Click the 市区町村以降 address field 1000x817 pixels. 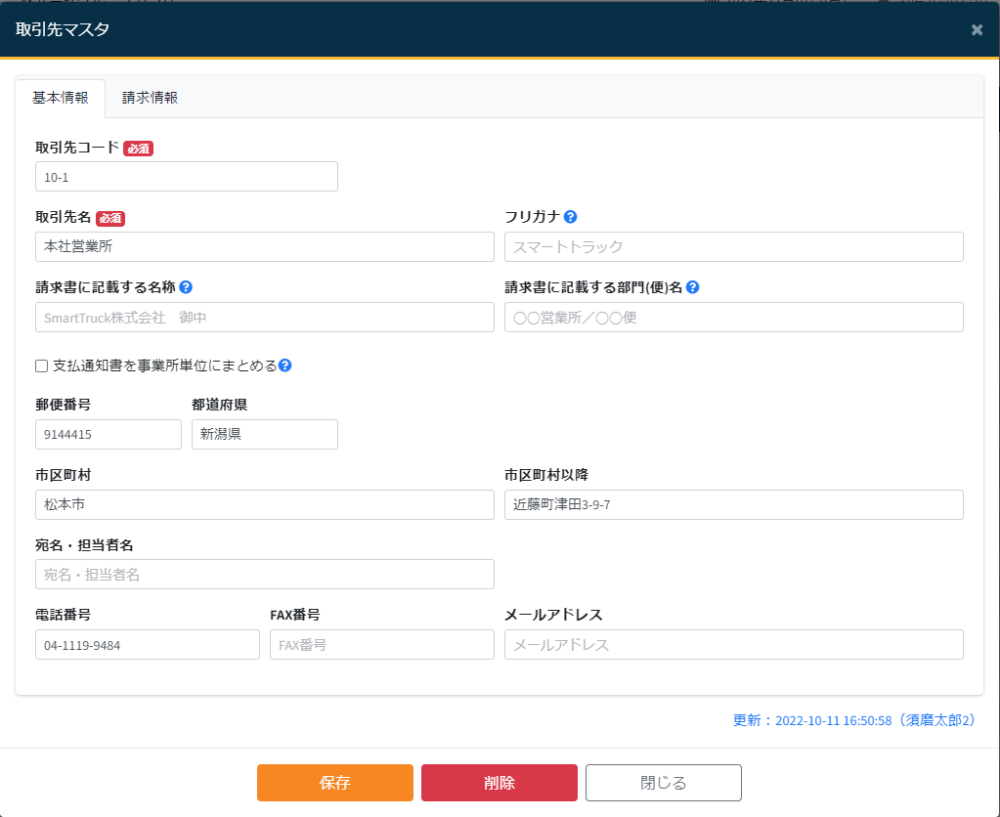[733, 505]
